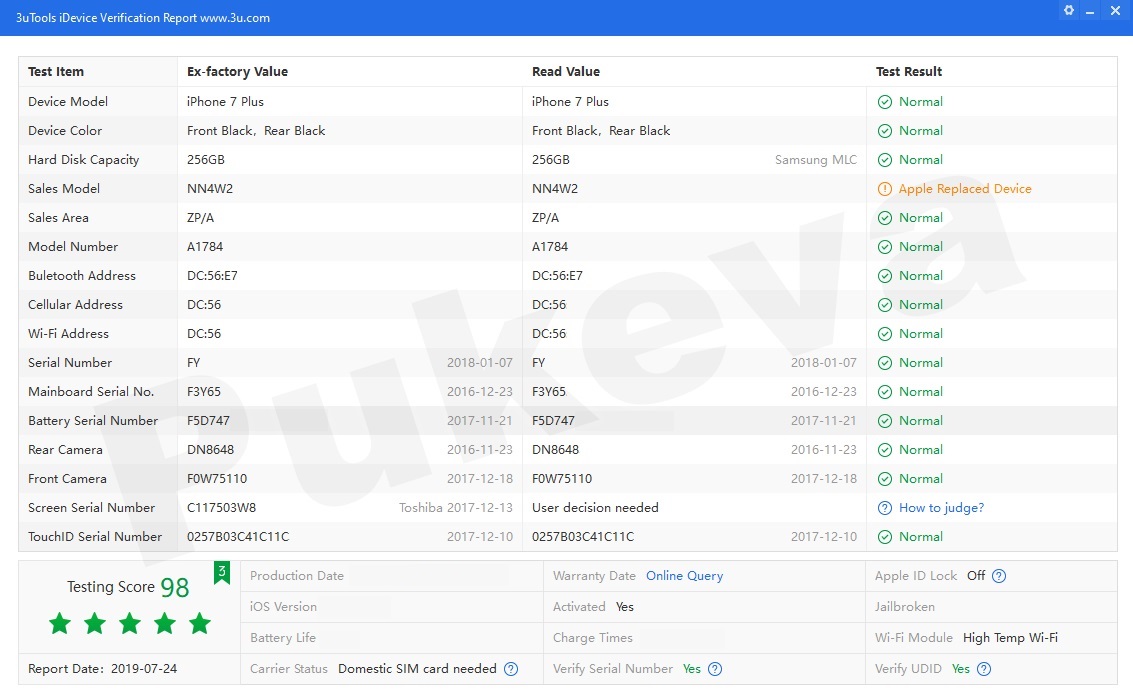Click the Model Number Normal check icon
1133x693 pixels.
(884, 246)
